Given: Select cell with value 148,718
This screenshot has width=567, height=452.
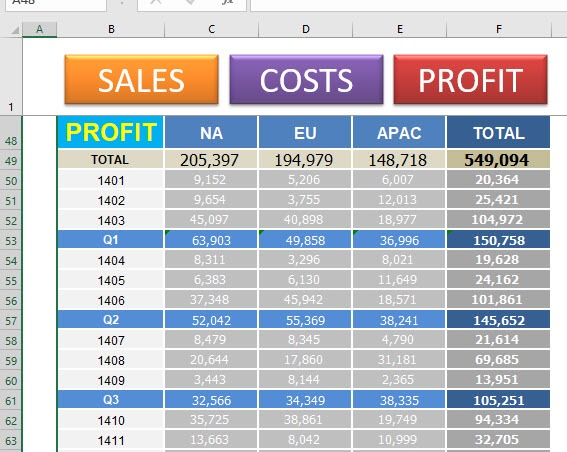Looking at the screenshot, I should (x=399, y=159).
